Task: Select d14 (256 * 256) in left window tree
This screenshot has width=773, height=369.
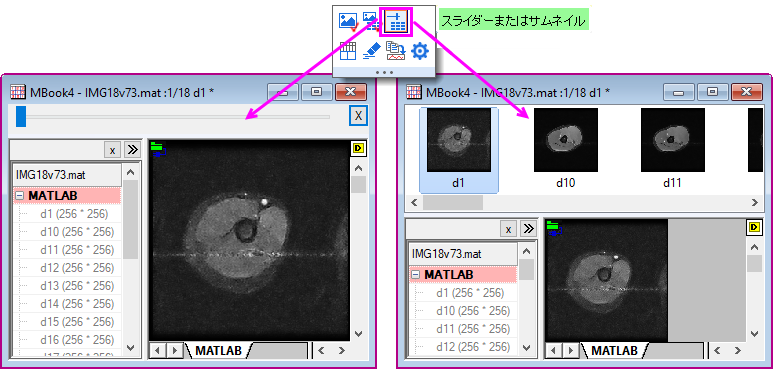Action: coord(77,303)
